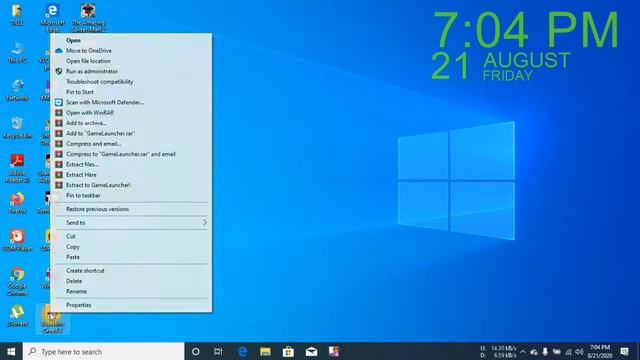Click the network tray icon

click(568, 351)
